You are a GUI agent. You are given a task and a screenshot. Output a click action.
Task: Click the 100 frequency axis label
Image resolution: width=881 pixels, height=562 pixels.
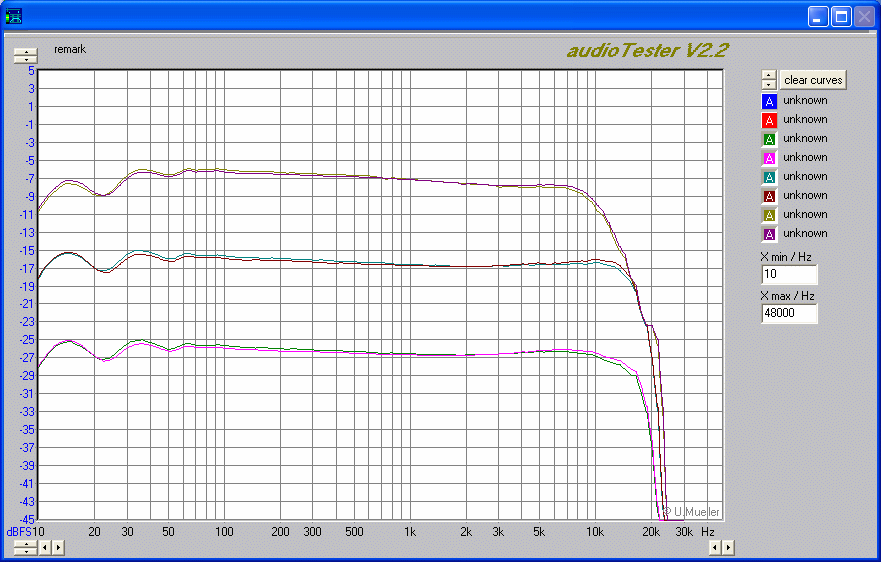224,532
